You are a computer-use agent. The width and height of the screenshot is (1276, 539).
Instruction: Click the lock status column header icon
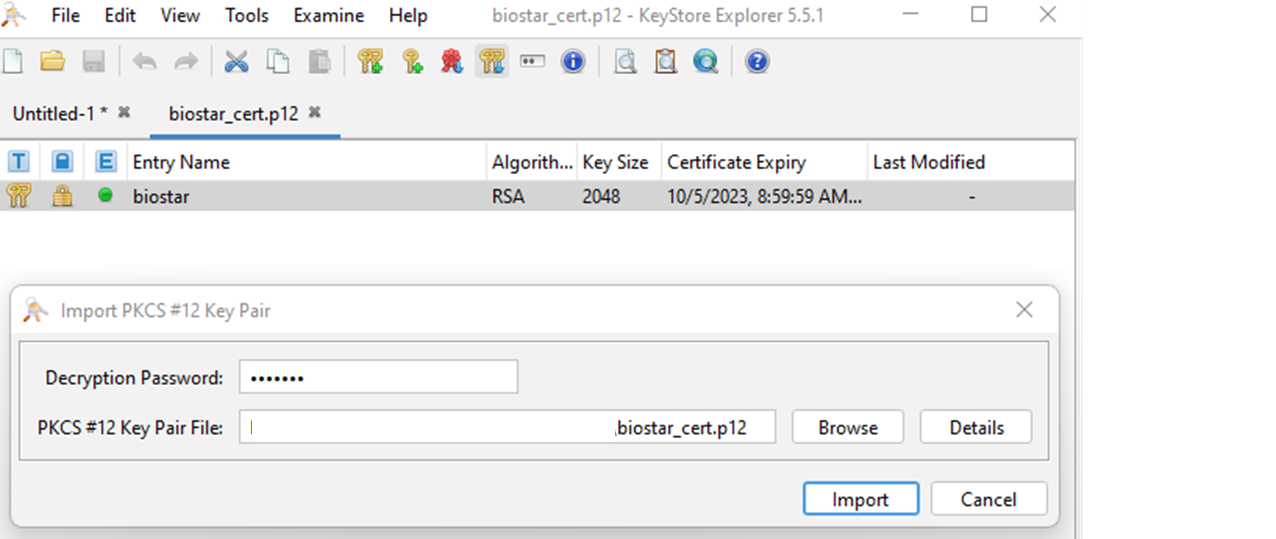62,161
